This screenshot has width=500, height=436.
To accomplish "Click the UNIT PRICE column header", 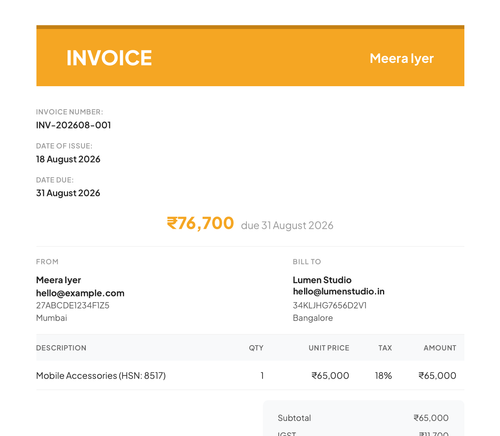I will tap(329, 348).
